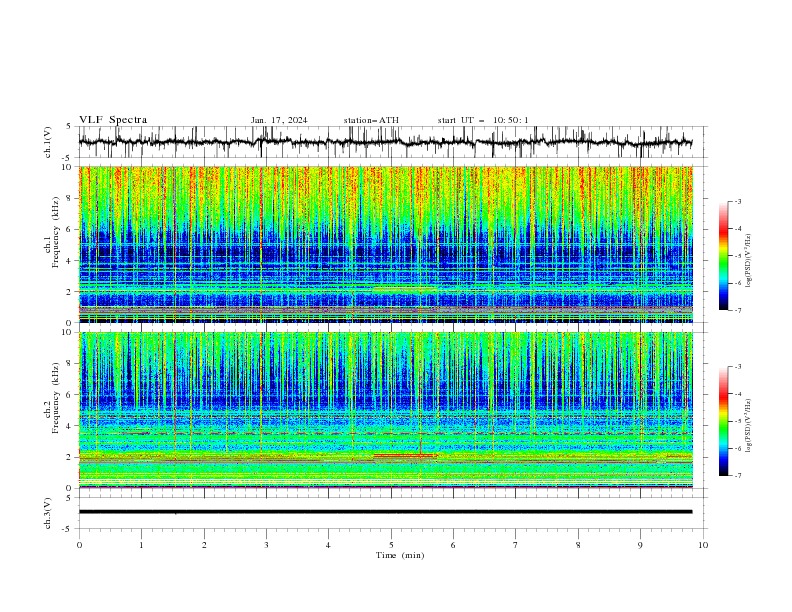The image size is (792, 612).
Task: Click time tick label "3" on bottom axis
Action: [266, 545]
